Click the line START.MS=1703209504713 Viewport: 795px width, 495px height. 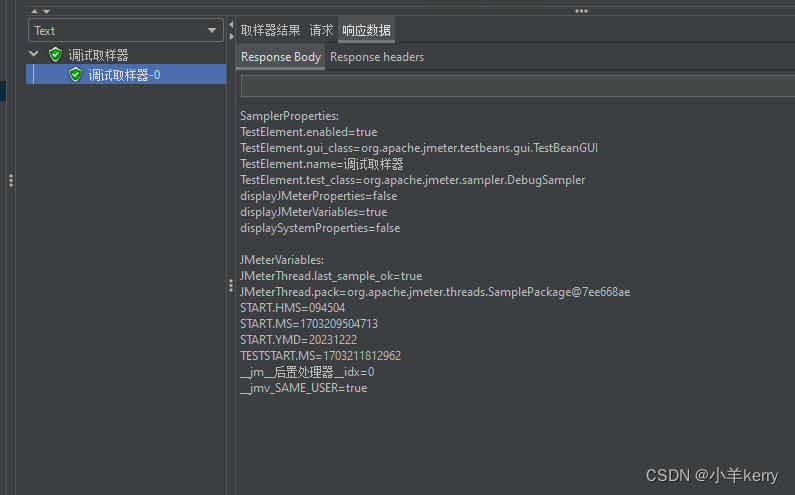(x=309, y=324)
